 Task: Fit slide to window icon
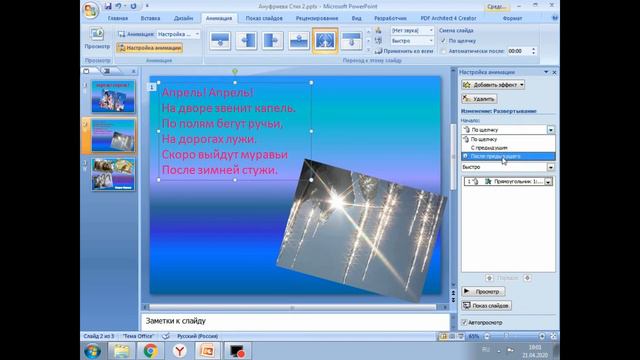point(553,336)
